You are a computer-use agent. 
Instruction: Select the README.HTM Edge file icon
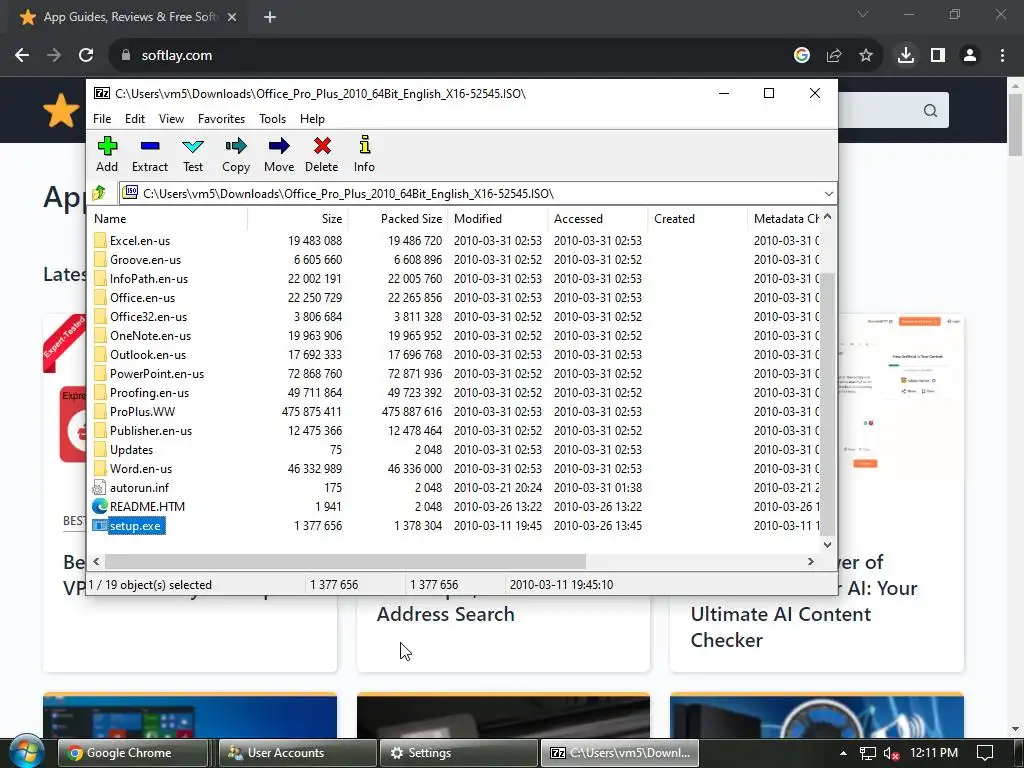point(99,507)
